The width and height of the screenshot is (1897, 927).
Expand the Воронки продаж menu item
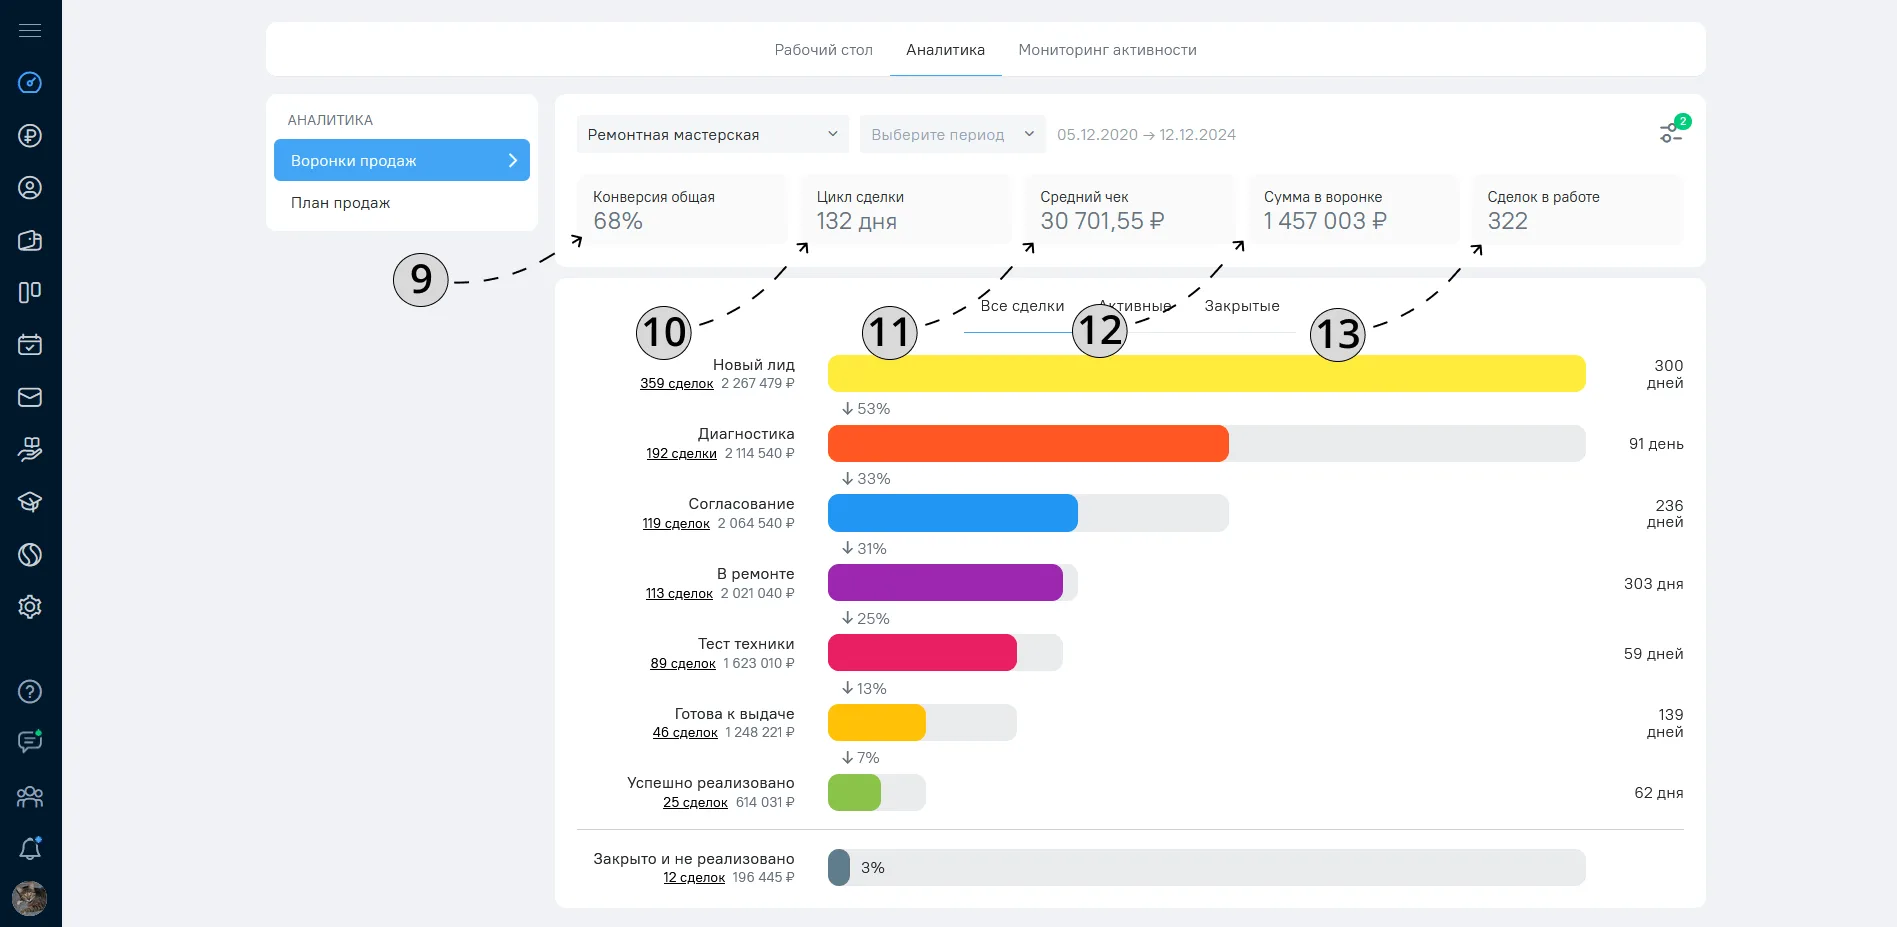[402, 160]
